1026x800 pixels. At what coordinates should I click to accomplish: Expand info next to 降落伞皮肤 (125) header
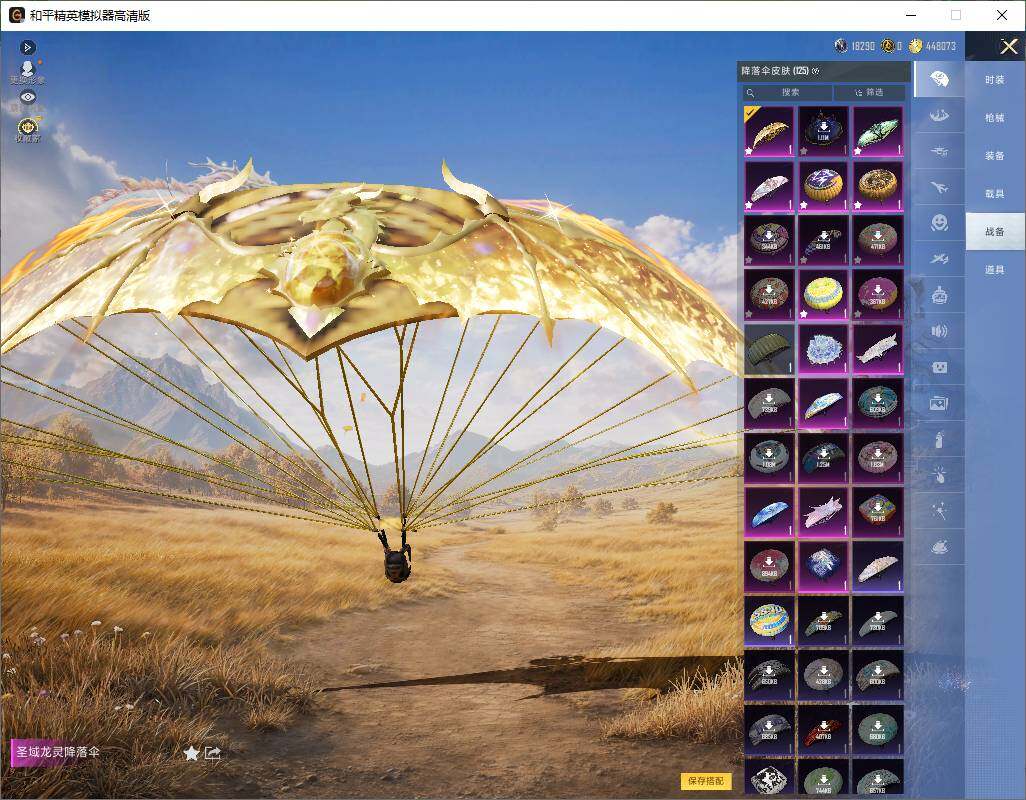pyautogui.click(x=815, y=71)
